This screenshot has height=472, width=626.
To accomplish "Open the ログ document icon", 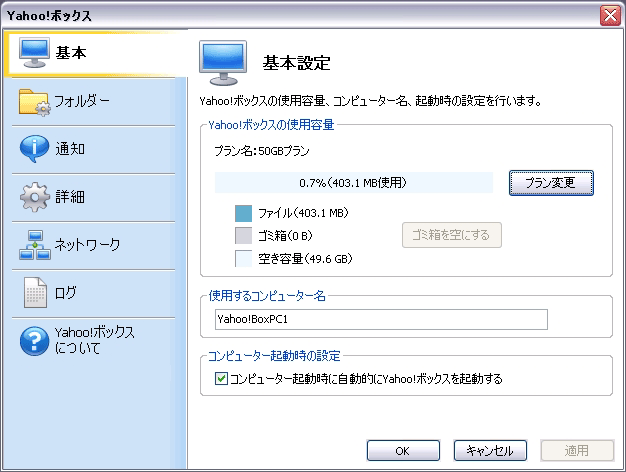I will 36,293.
